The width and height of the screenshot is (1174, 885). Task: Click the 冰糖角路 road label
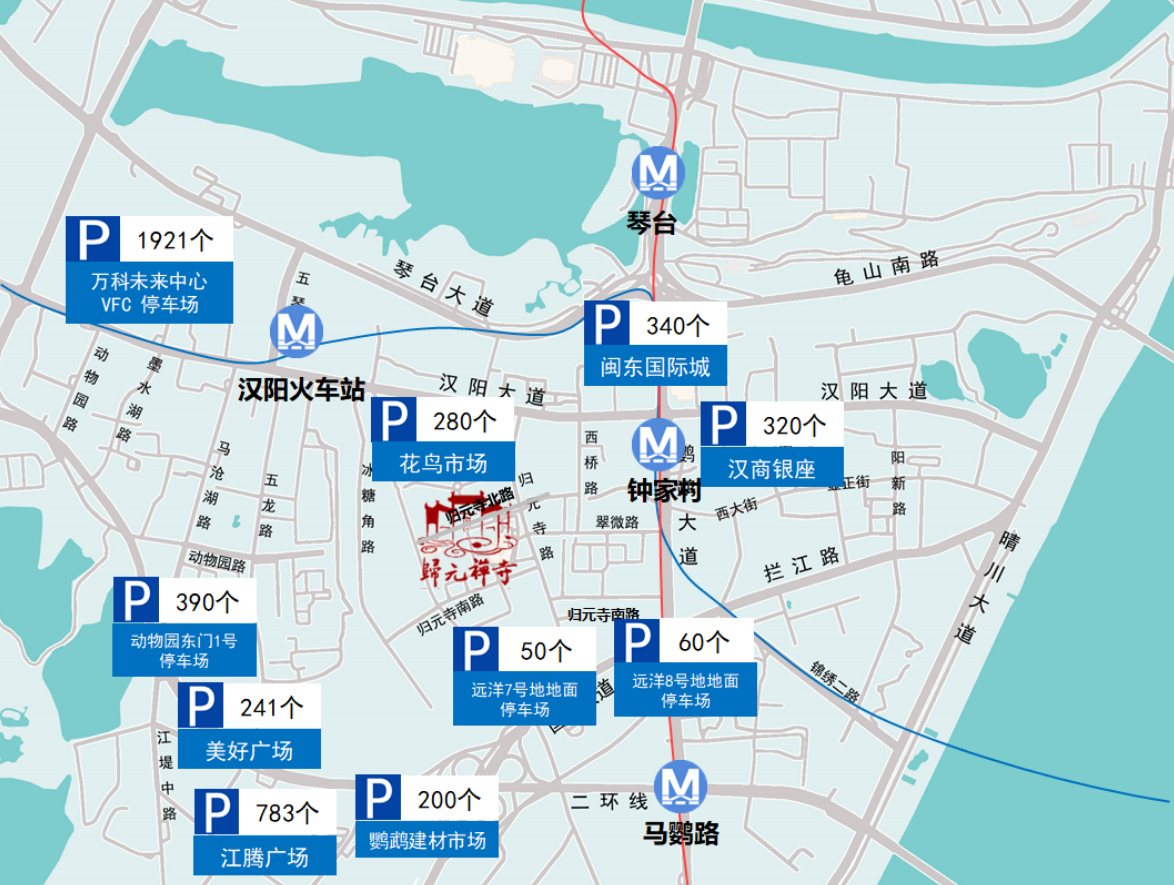click(368, 508)
